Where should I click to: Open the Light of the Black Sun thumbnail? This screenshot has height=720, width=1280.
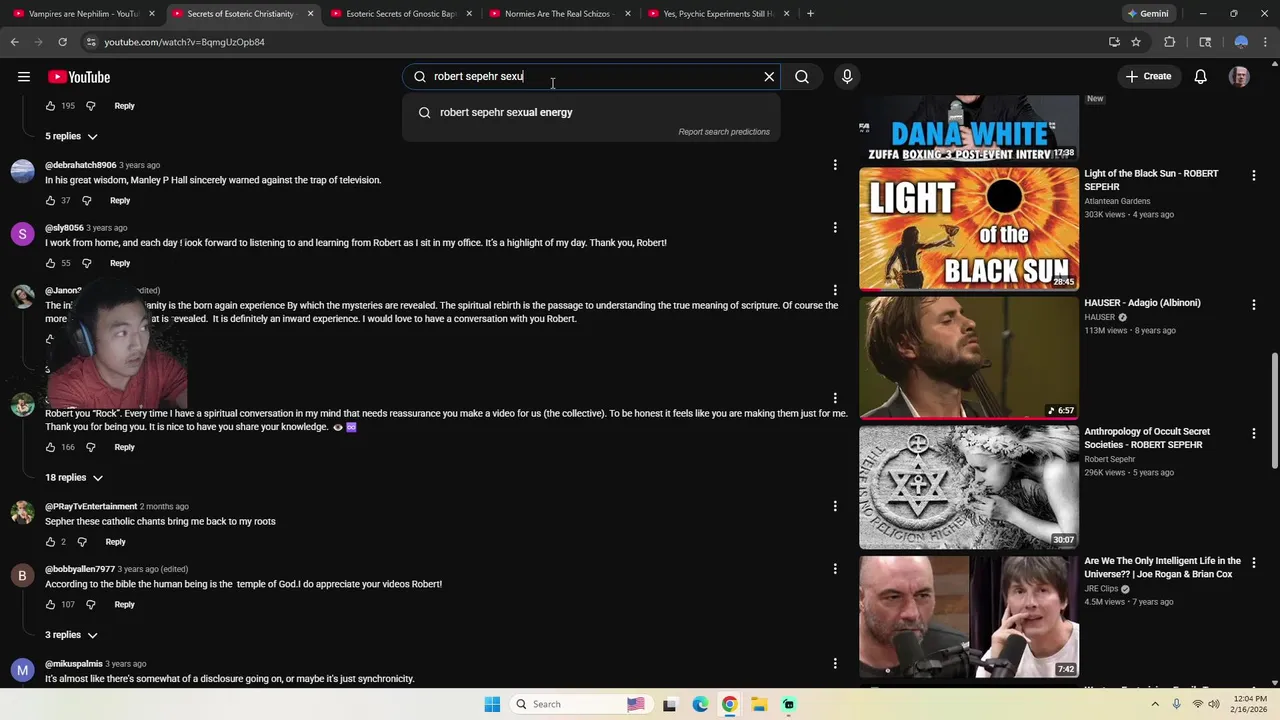pos(969,228)
